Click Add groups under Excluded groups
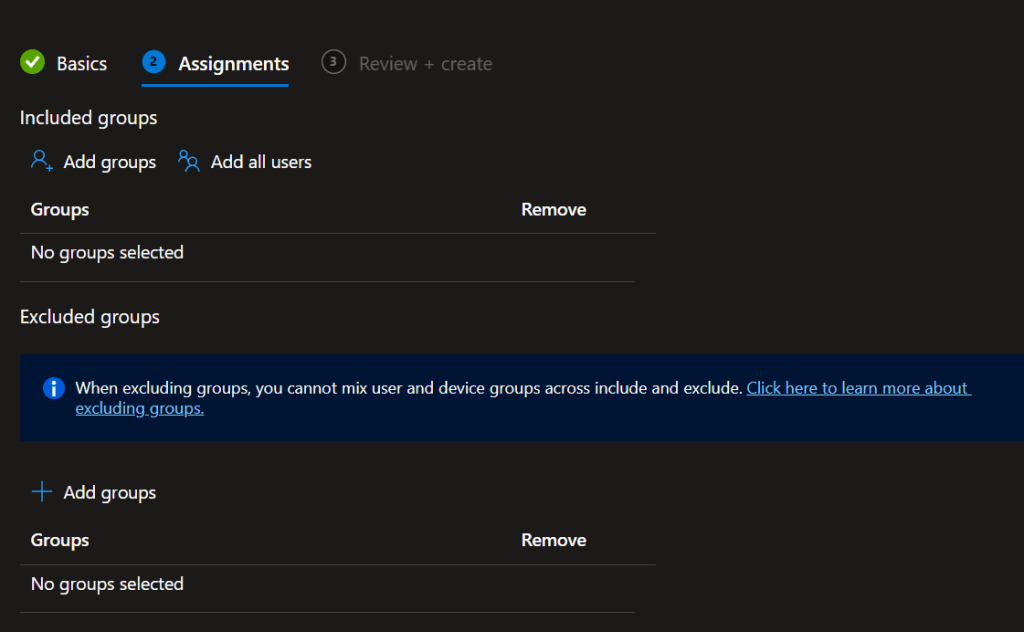The width and height of the screenshot is (1024, 632). pyautogui.click(x=109, y=492)
